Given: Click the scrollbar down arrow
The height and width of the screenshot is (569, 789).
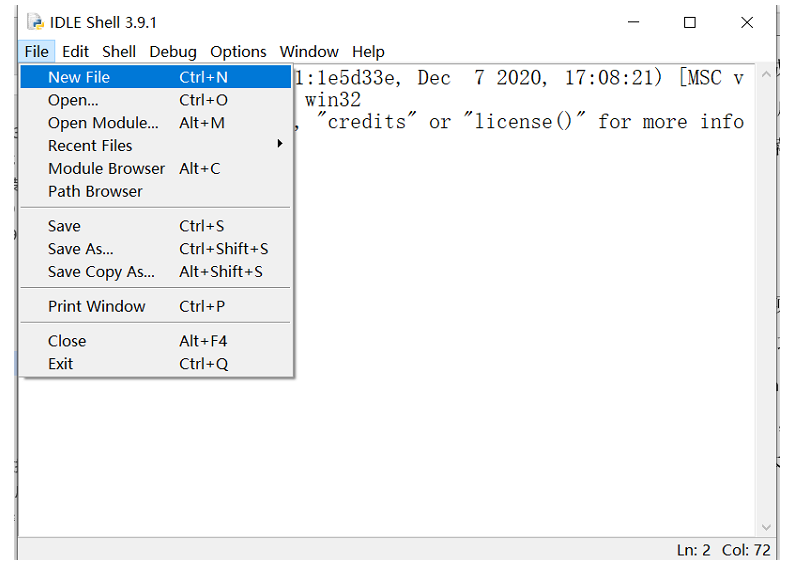Looking at the screenshot, I should [x=766, y=527].
